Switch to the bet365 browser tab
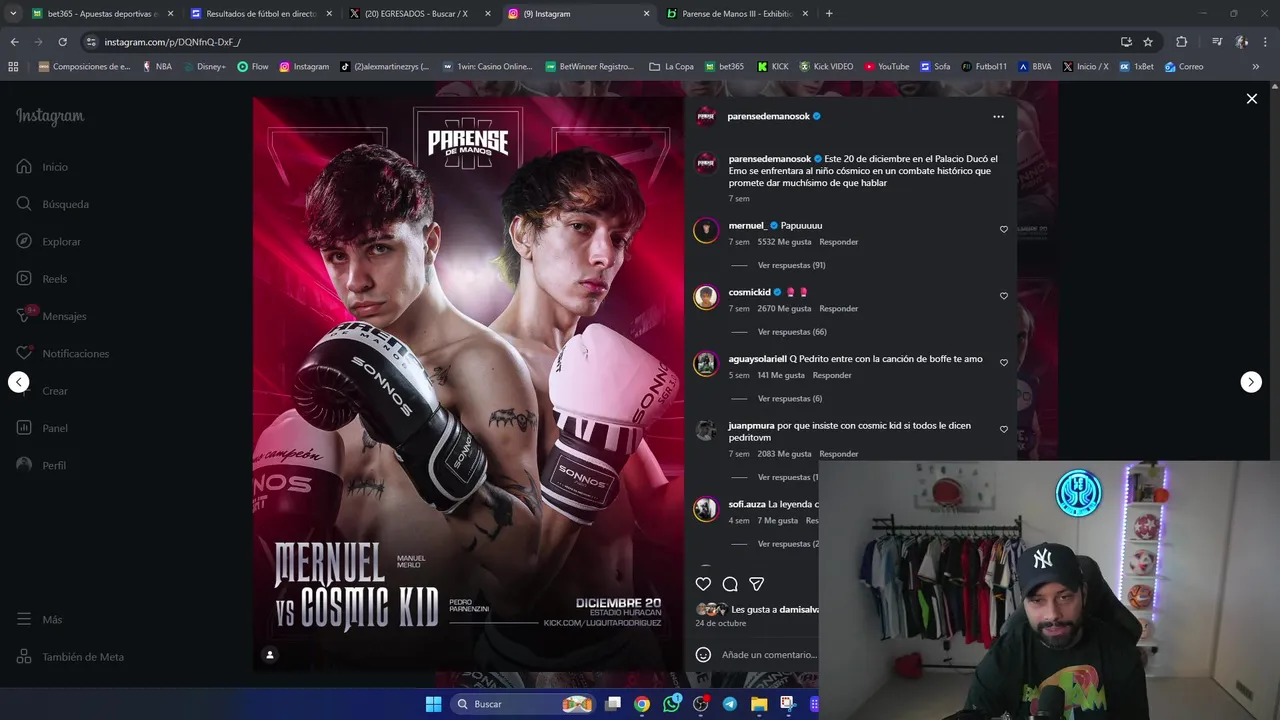The height and width of the screenshot is (720, 1280). coord(102,14)
